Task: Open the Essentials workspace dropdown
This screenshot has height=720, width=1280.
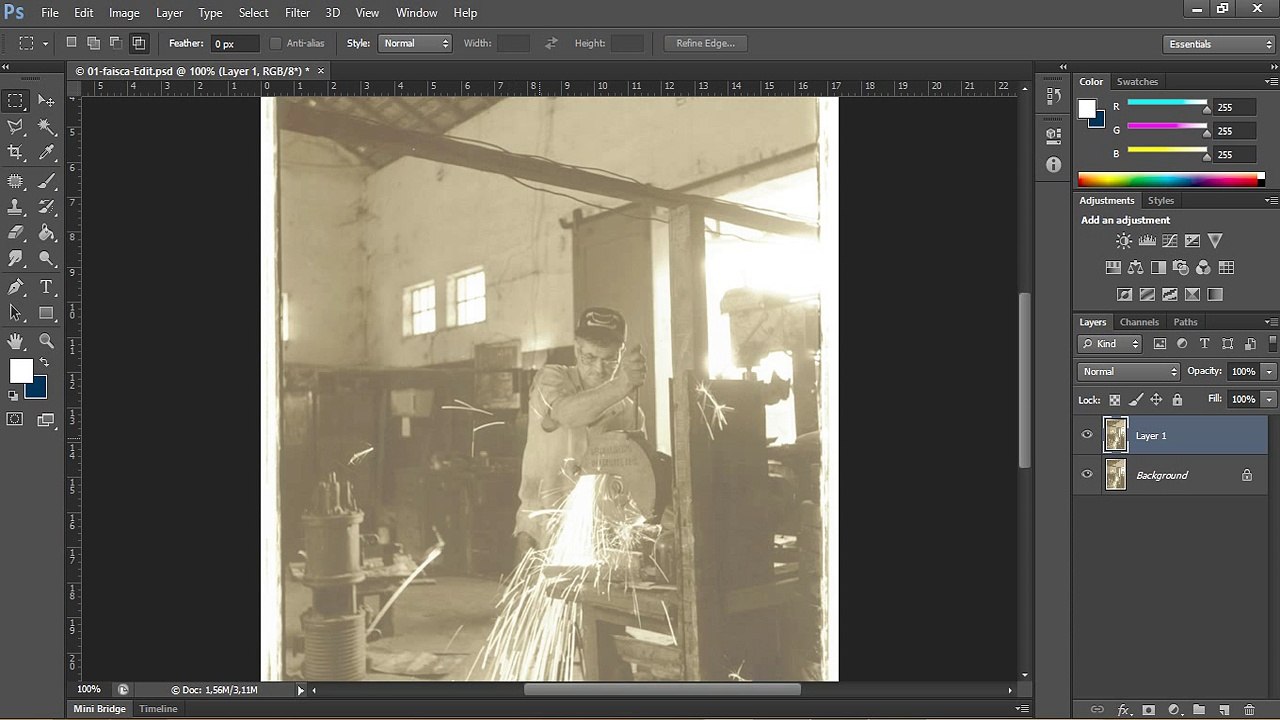Action: pos(1219,44)
